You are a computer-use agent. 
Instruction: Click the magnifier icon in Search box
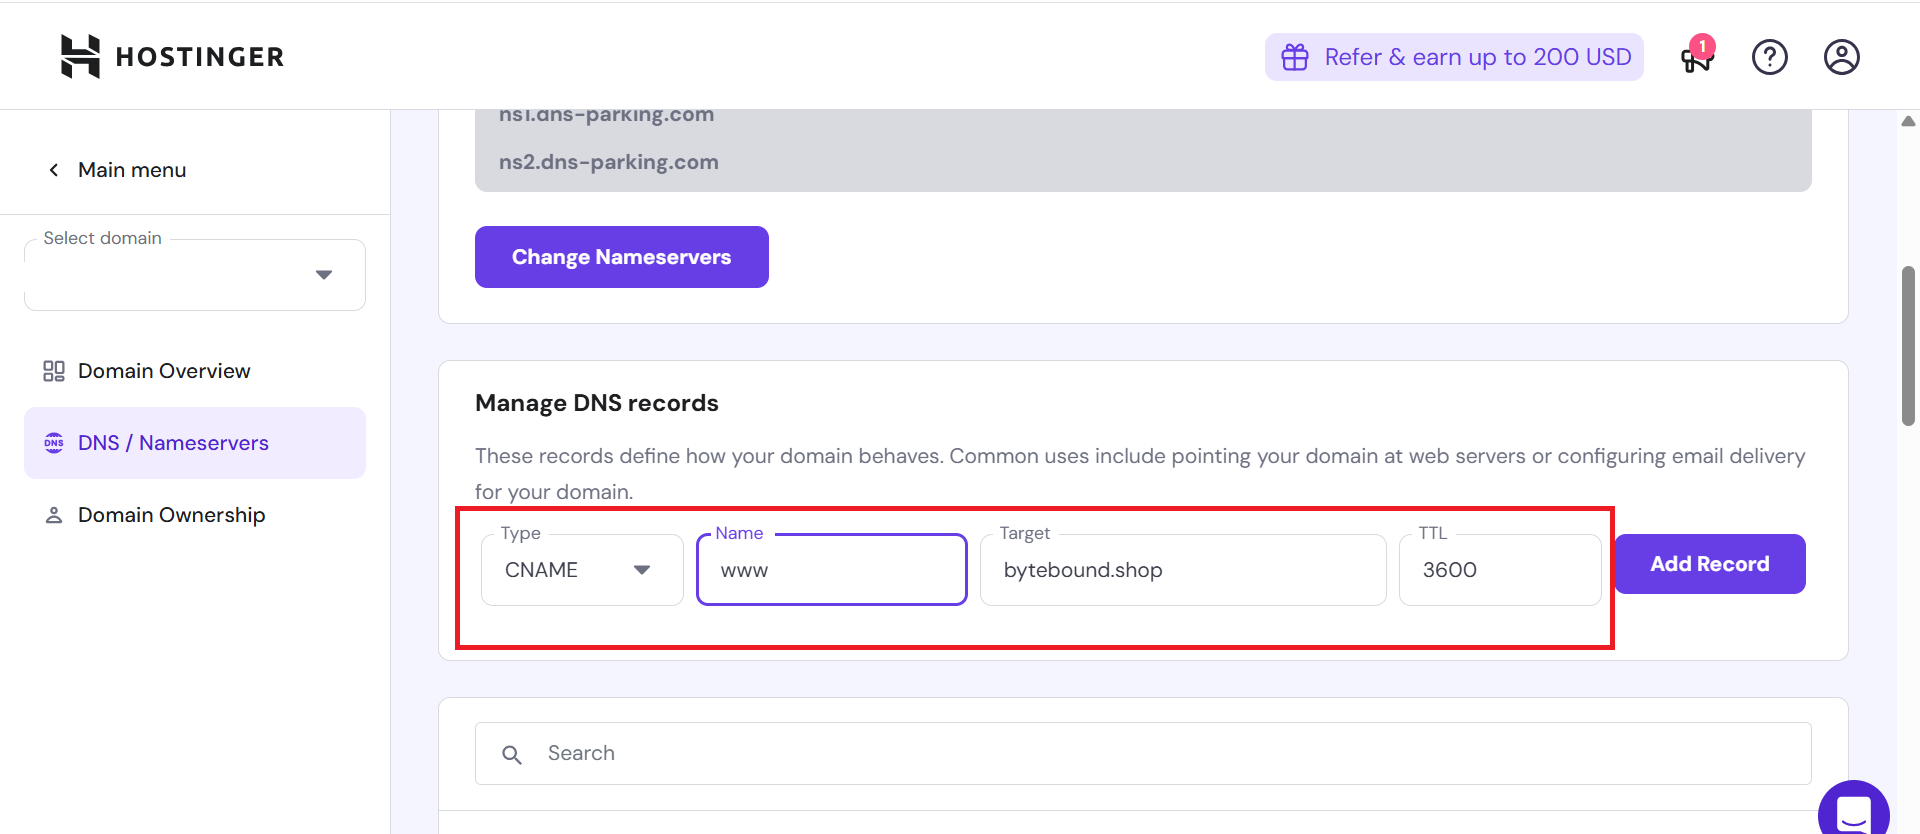(512, 754)
